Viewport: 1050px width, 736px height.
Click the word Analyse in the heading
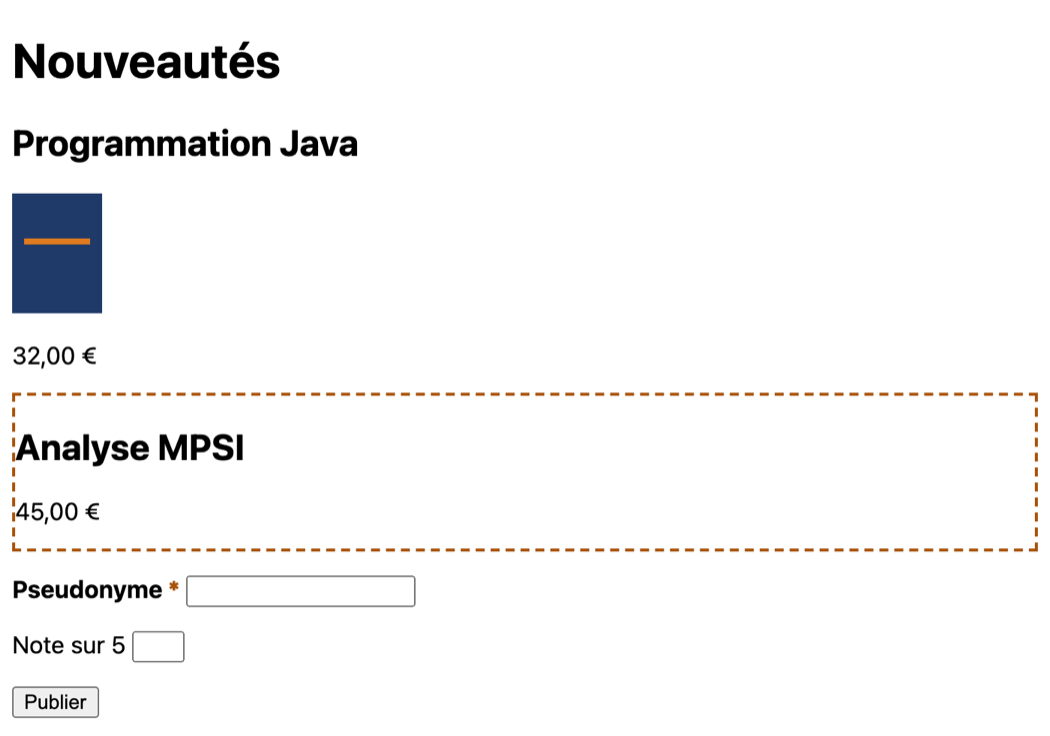coord(83,449)
